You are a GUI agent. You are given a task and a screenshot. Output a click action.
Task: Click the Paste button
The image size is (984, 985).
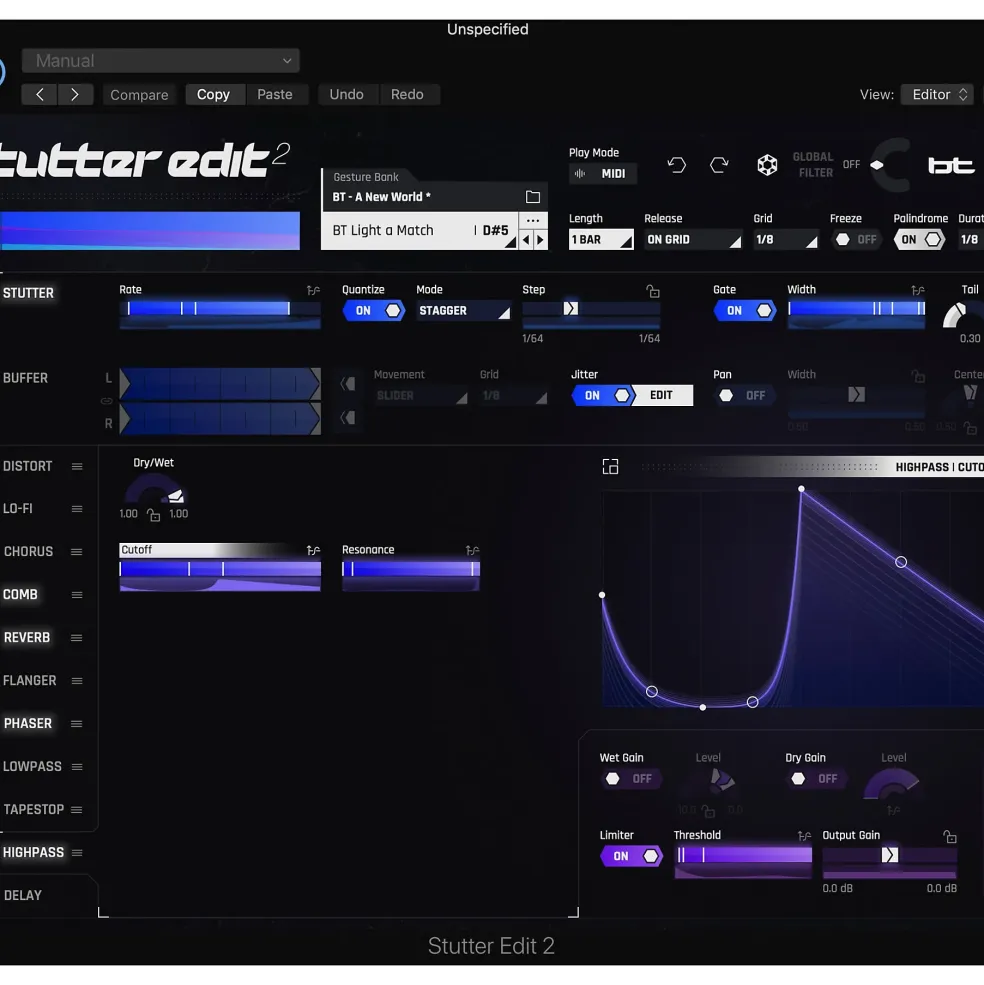coord(275,94)
